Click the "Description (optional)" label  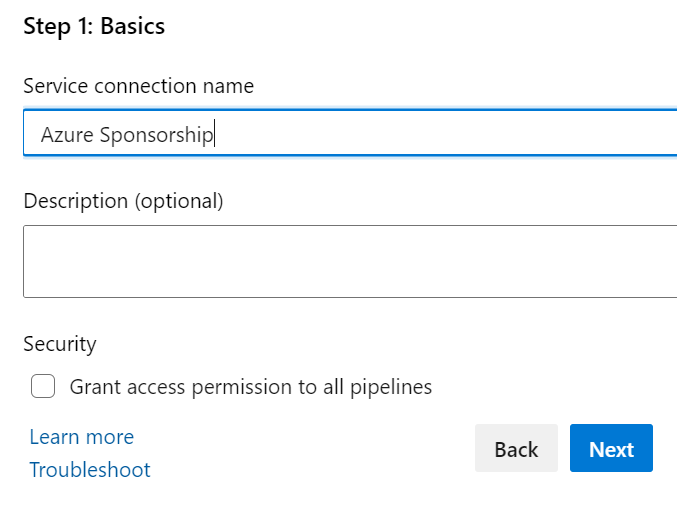pyautogui.click(x=123, y=201)
